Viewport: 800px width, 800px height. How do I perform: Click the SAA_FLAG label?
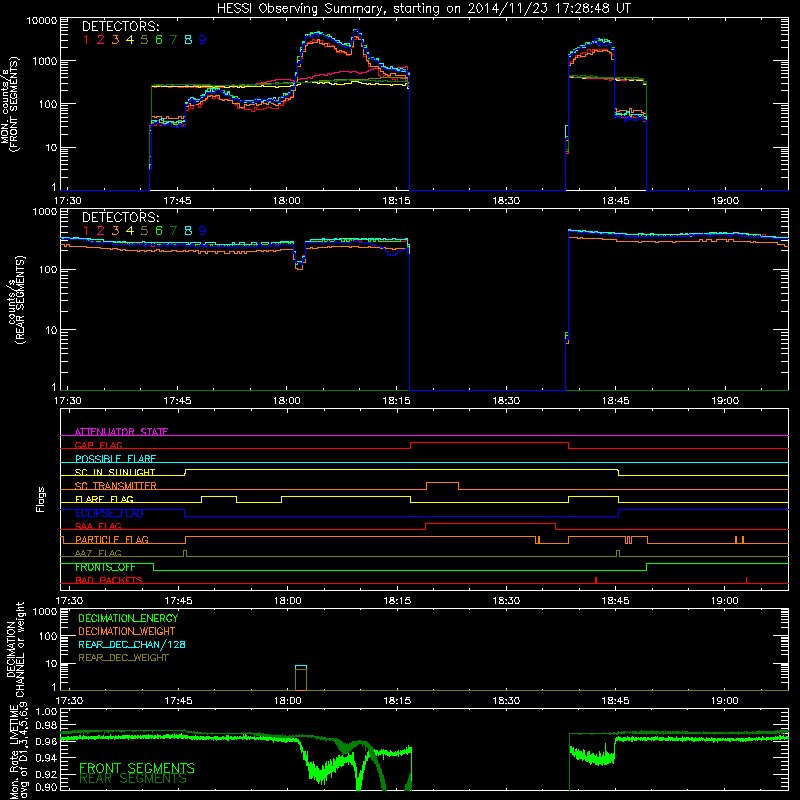pyautogui.click(x=98, y=526)
